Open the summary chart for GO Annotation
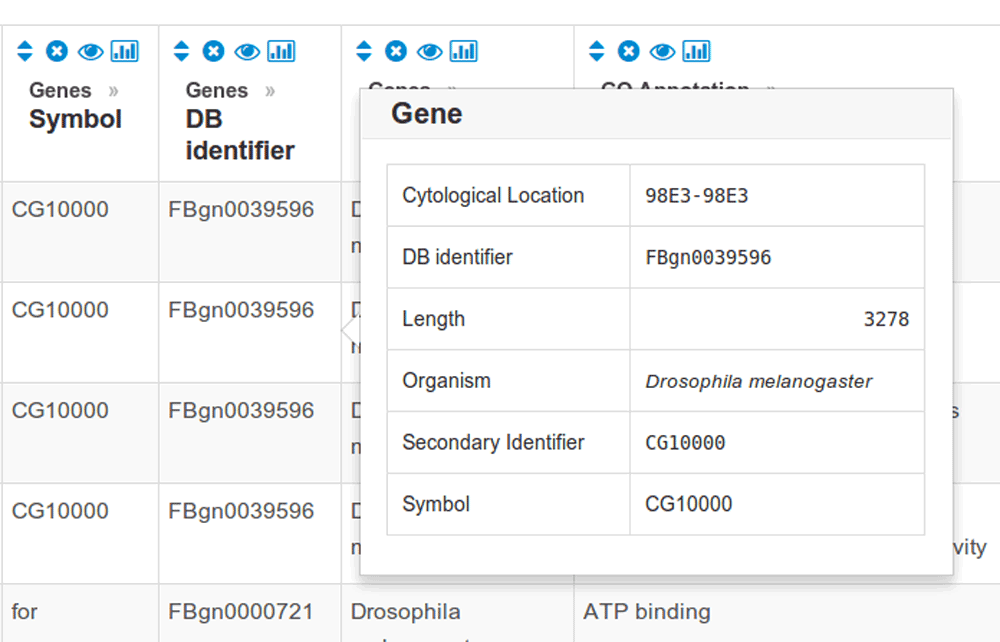Screen dimensions: 1000x642 pos(697,51)
